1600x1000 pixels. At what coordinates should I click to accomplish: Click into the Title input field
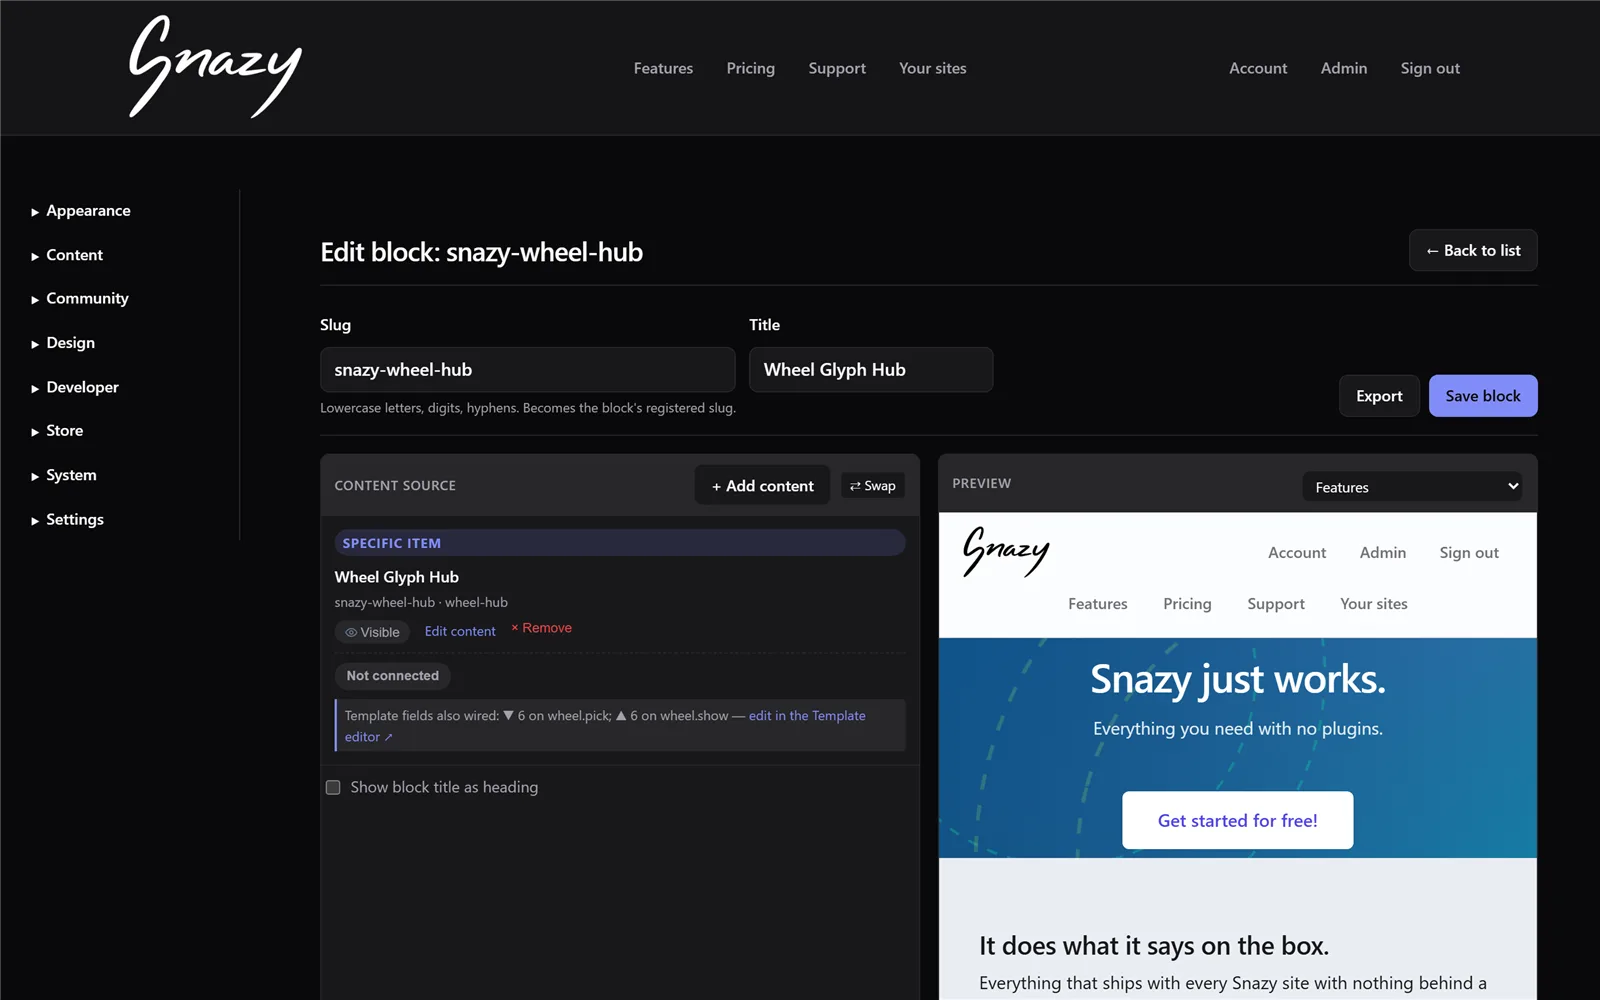[x=871, y=370]
